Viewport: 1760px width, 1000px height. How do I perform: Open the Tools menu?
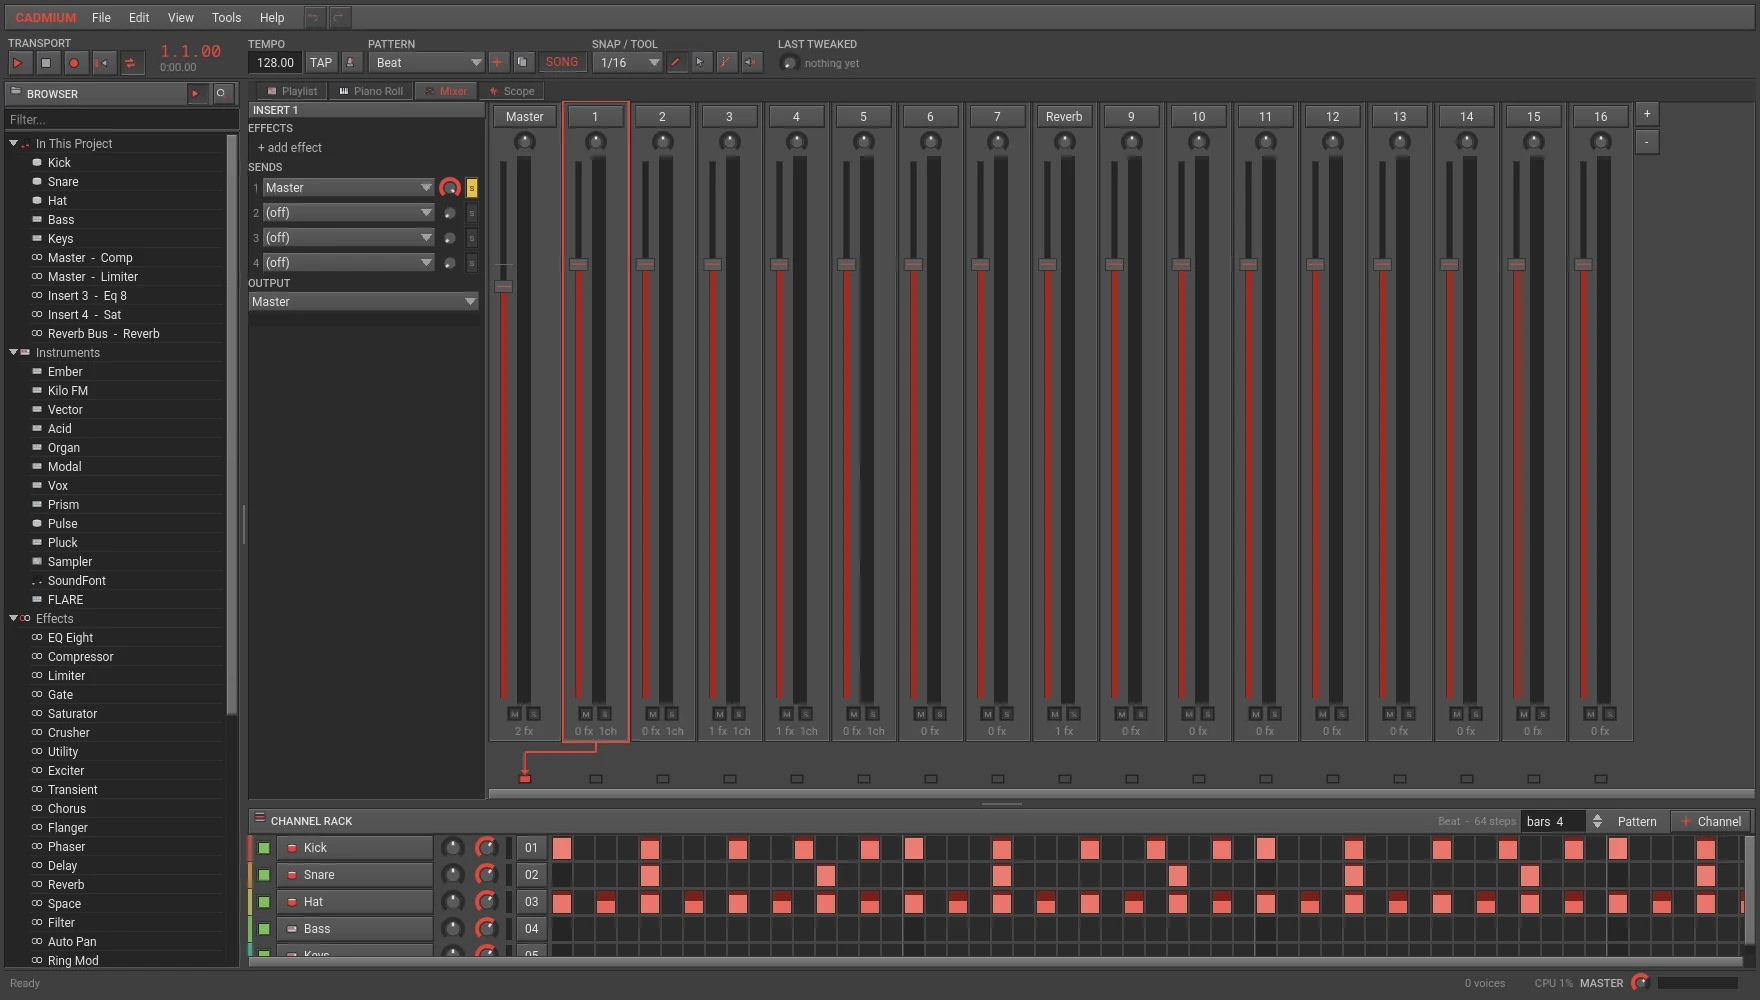pyautogui.click(x=226, y=17)
